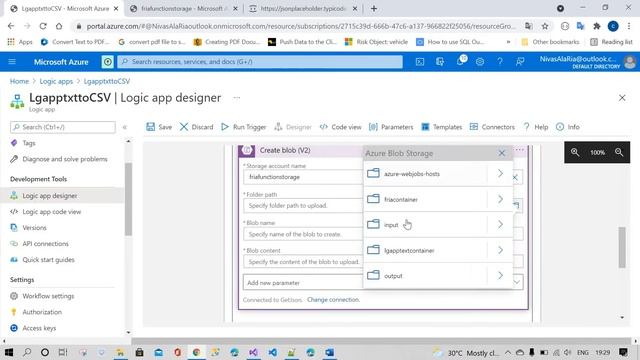Screen dimensions: 640x360
Task: Expand input folder chevron
Action: [500, 224]
